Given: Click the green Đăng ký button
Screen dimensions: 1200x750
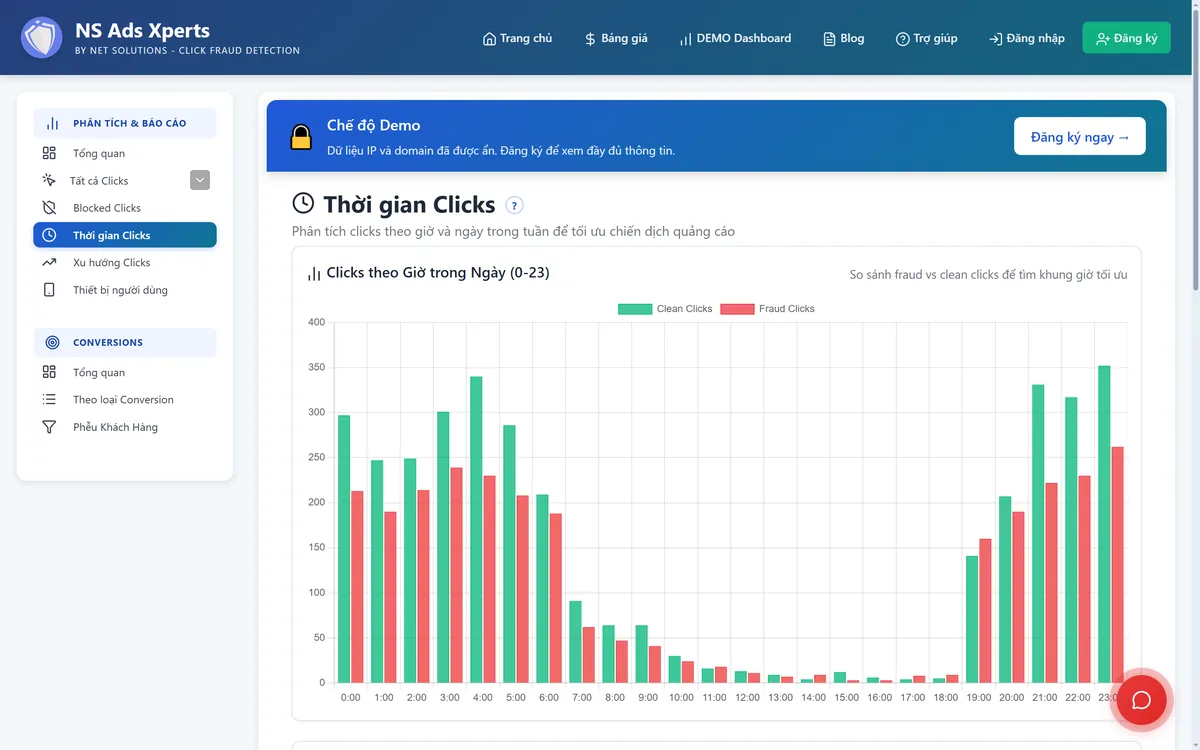Looking at the screenshot, I should click(x=1126, y=38).
